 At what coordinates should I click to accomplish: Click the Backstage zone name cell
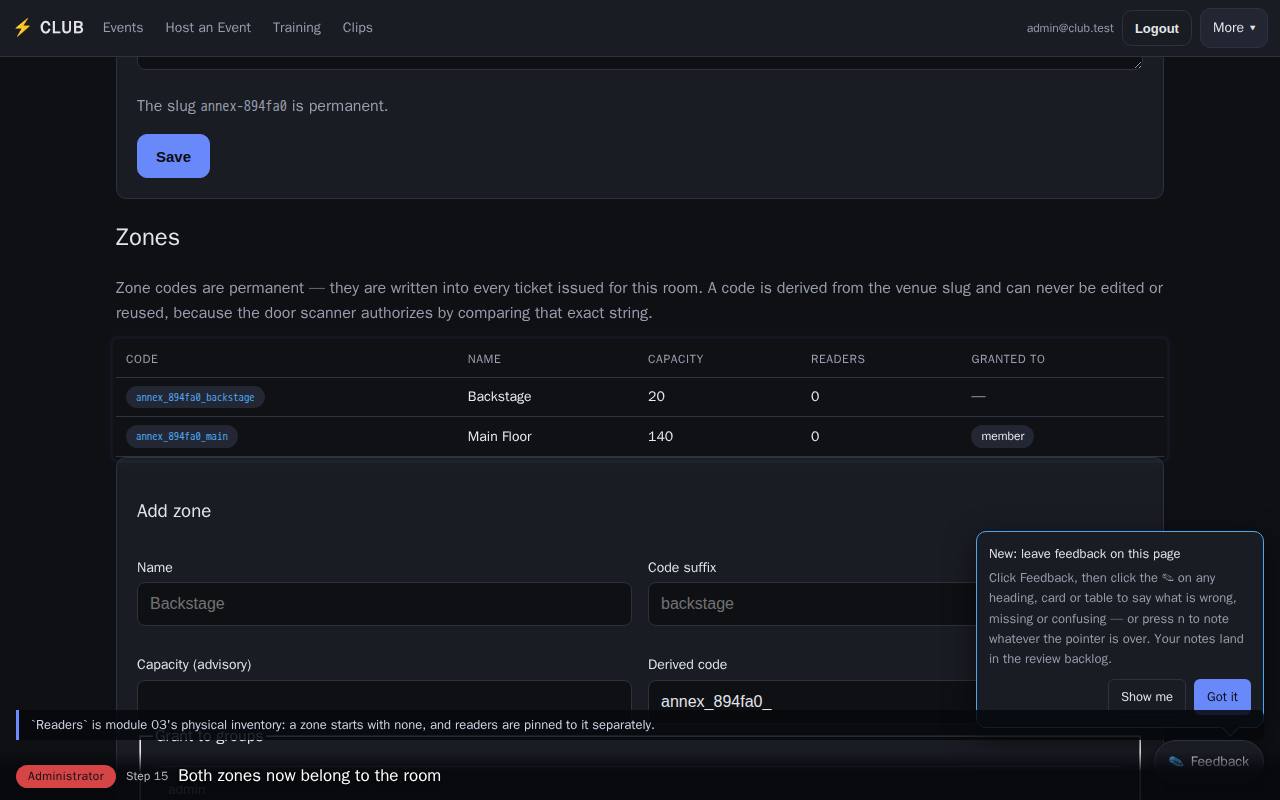click(499, 397)
